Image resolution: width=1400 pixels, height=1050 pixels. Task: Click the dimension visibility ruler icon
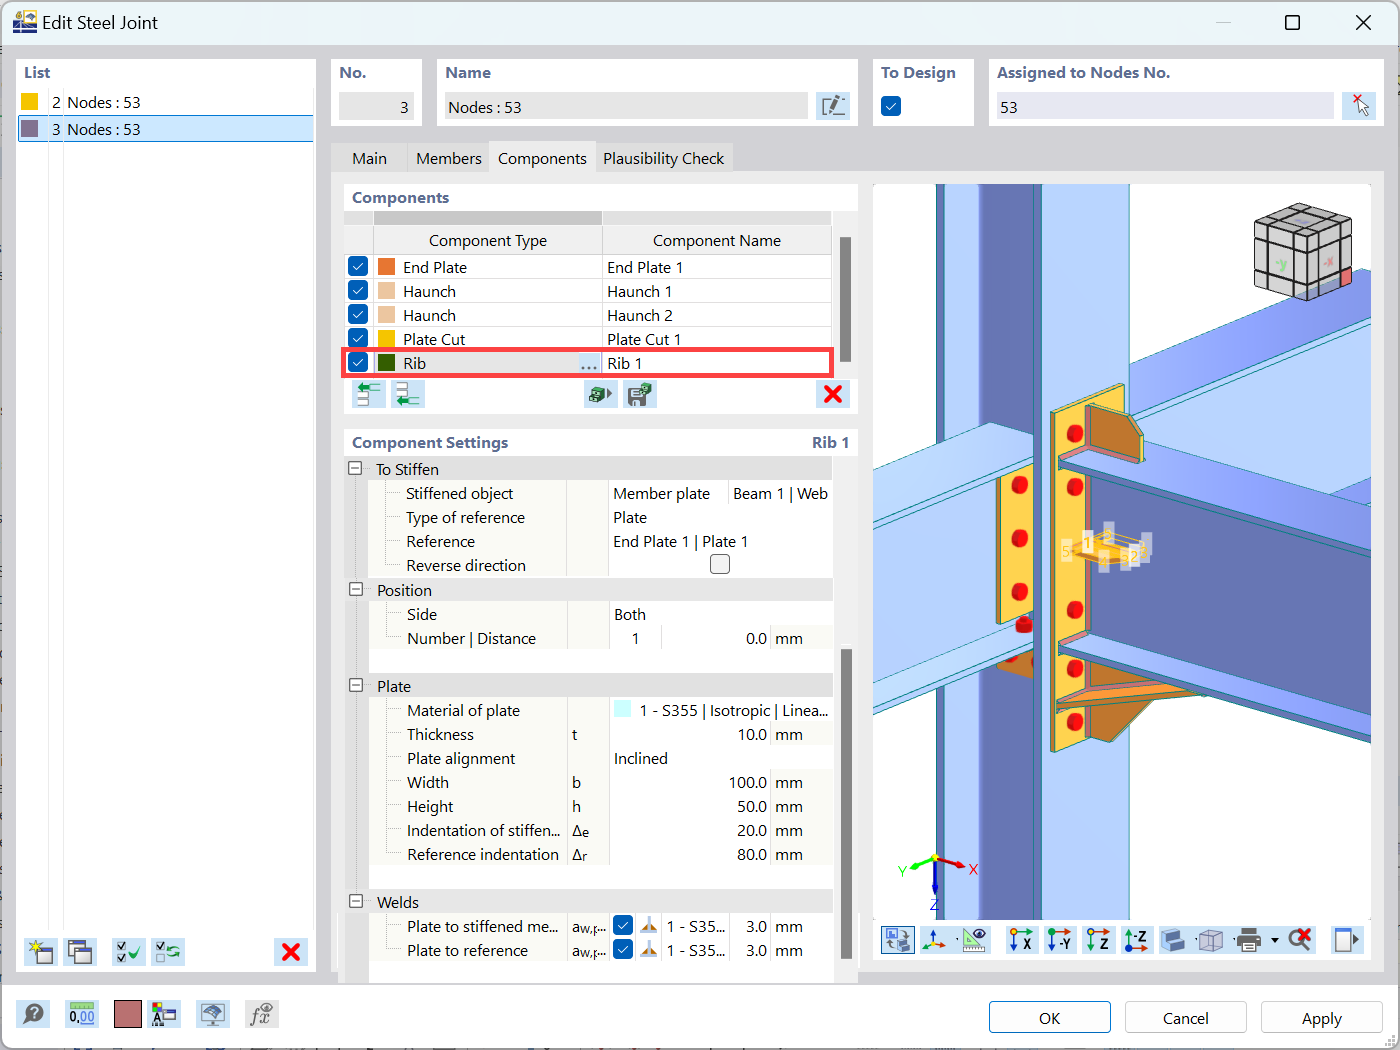click(974, 940)
